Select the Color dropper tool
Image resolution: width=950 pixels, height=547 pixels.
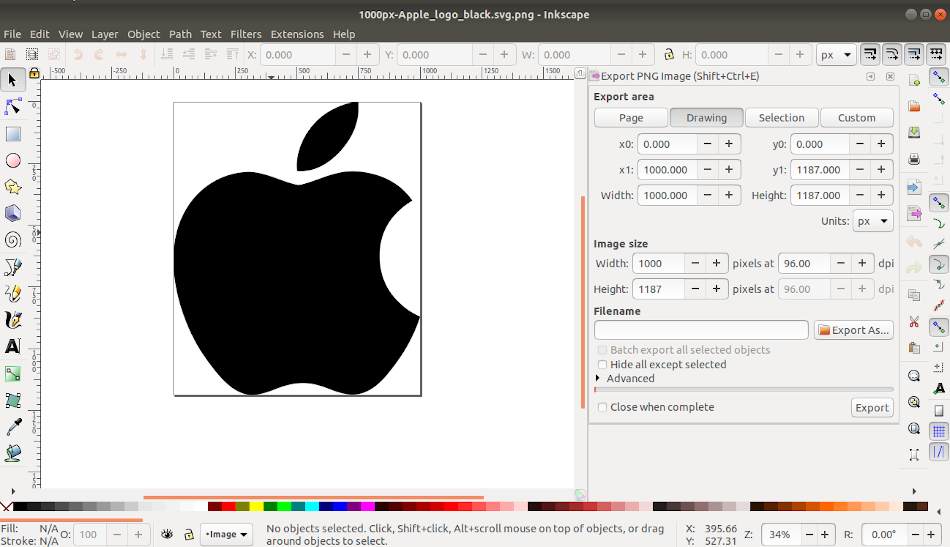click(13, 426)
